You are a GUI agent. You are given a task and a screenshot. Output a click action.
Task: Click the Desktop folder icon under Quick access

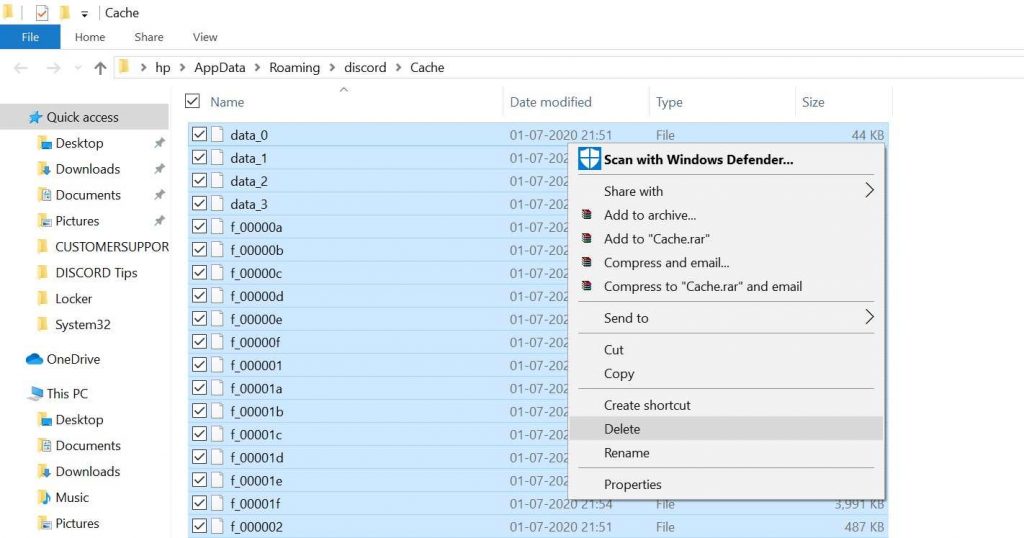click(x=44, y=143)
